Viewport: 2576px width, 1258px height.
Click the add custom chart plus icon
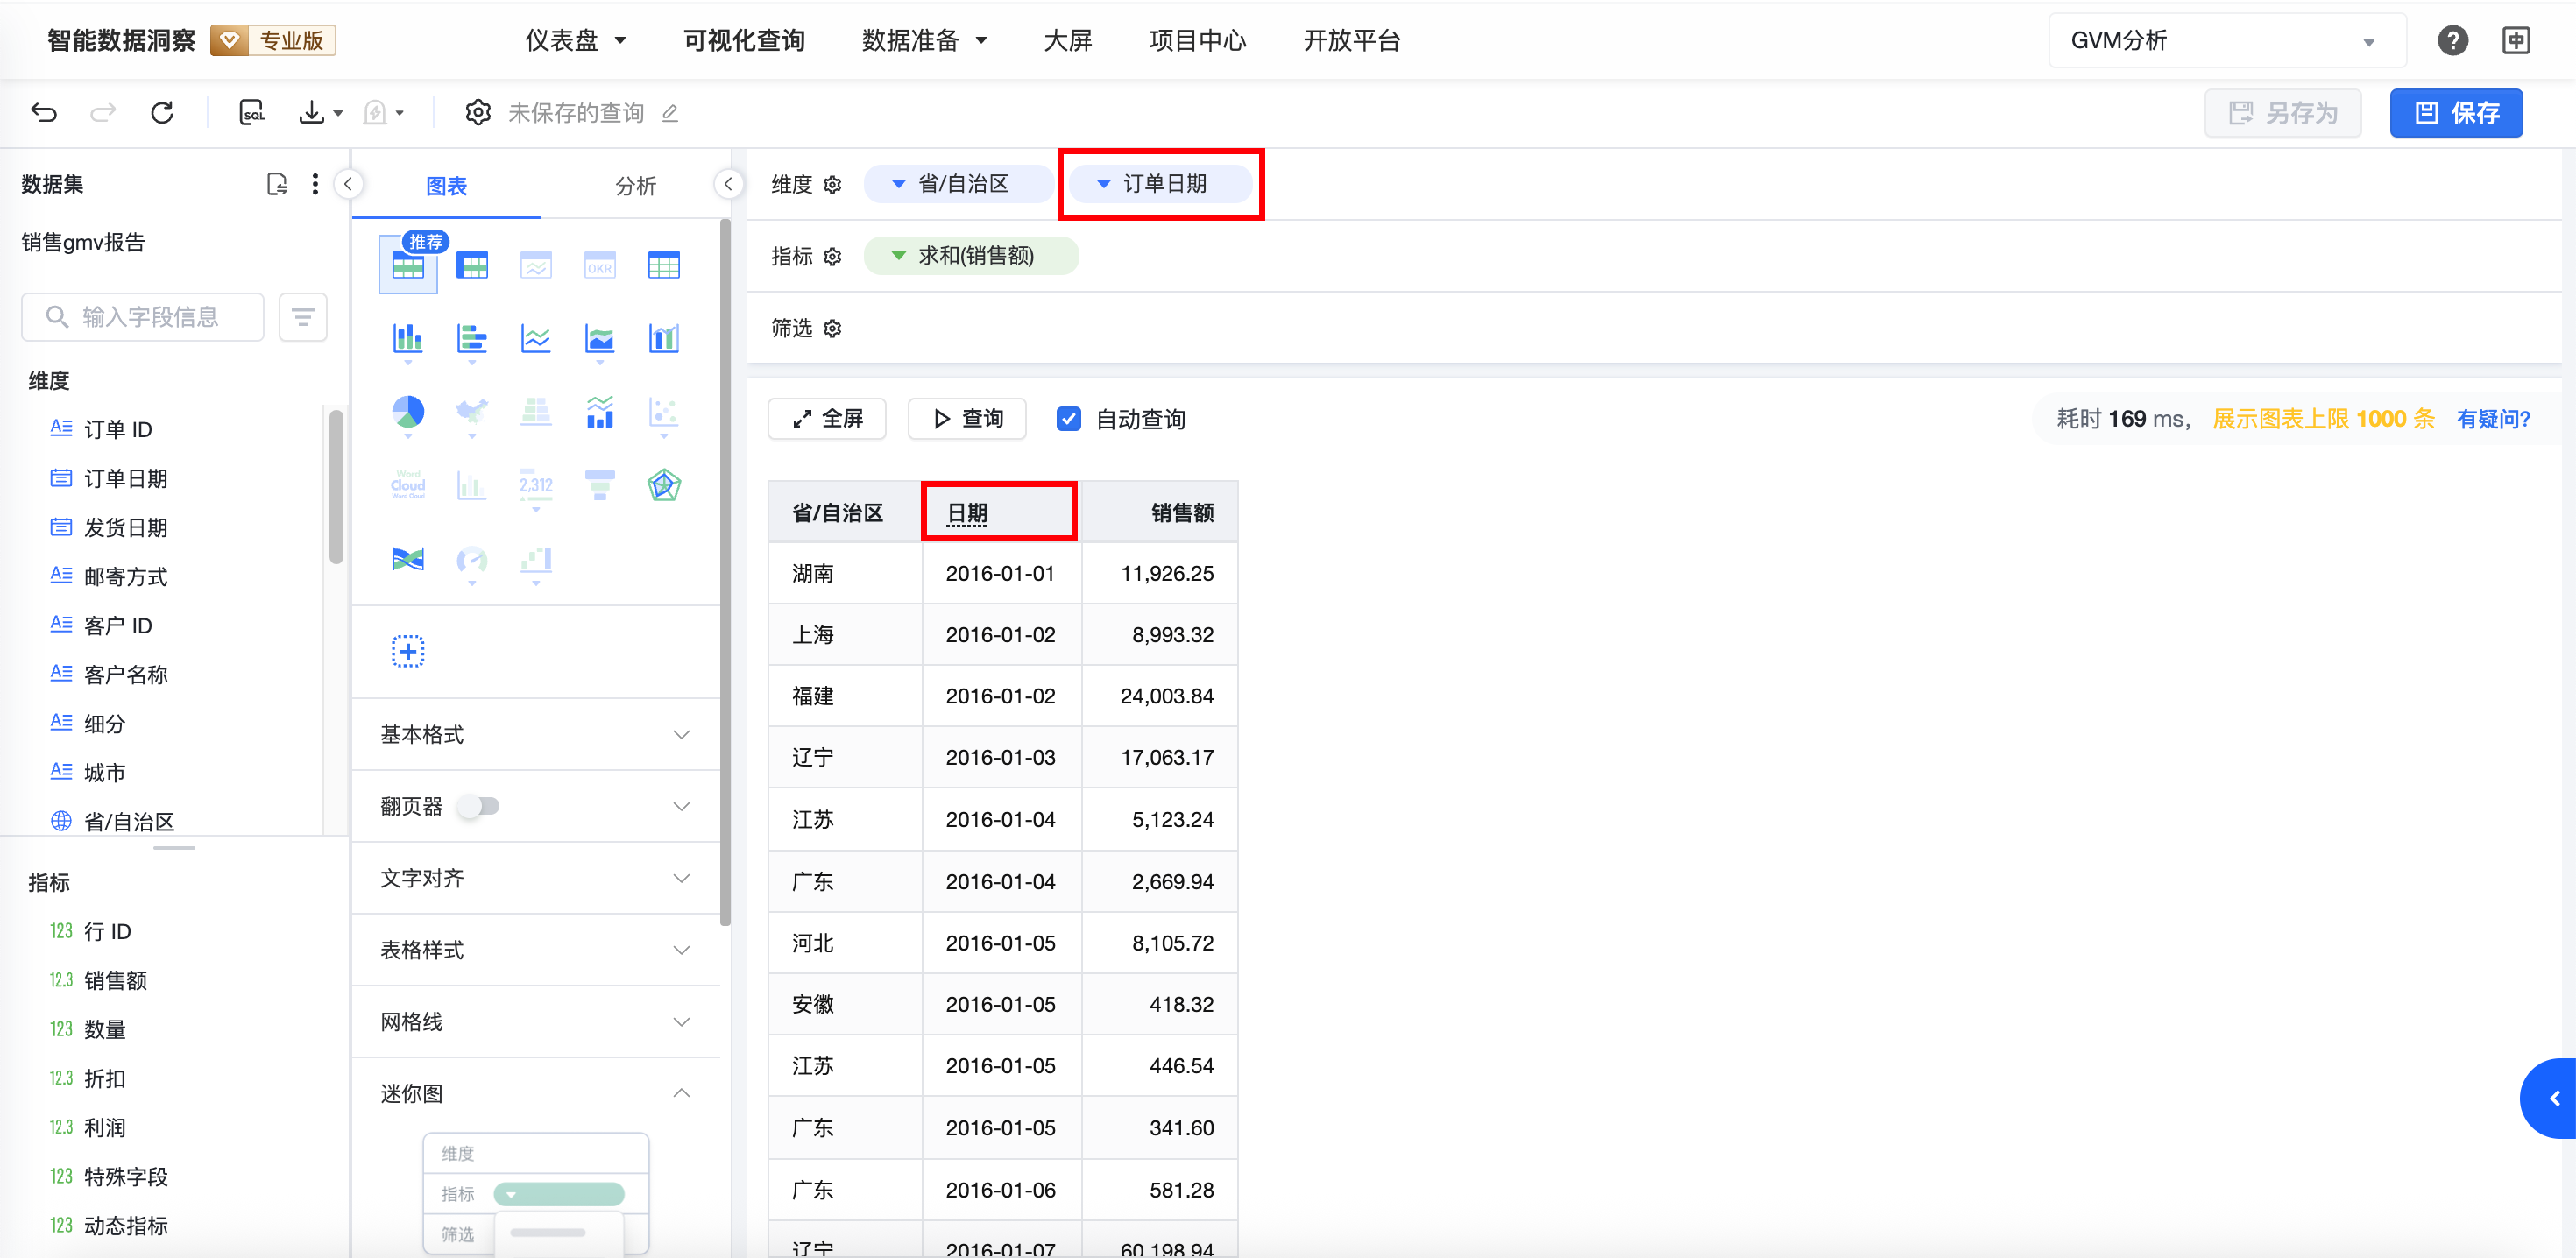(x=408, y=651)
